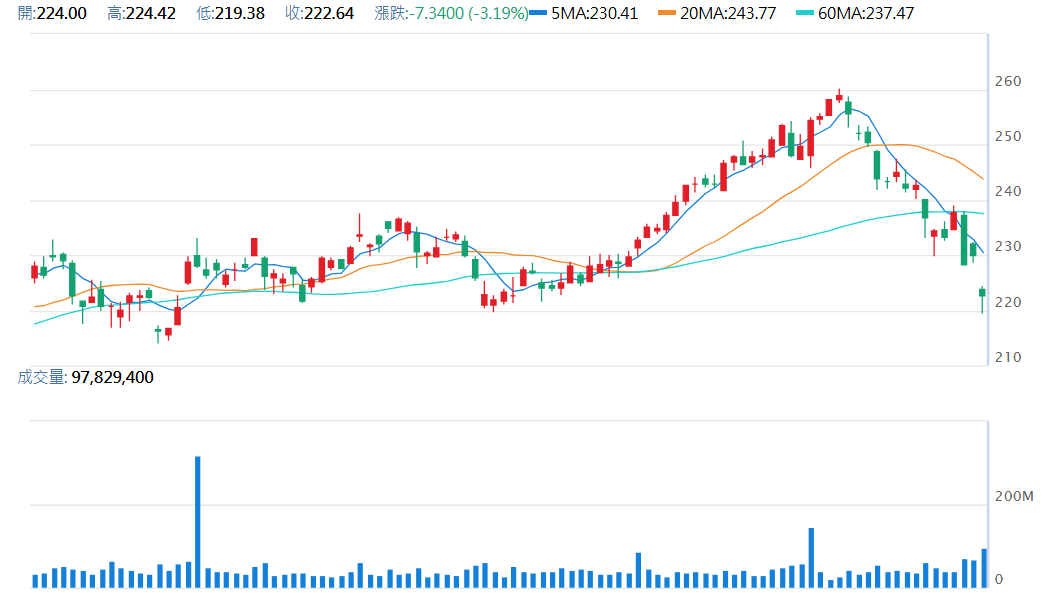Click the blue 5MA legend line marker
Viewport: 1055px width, 593px height.
click(540, 14)
